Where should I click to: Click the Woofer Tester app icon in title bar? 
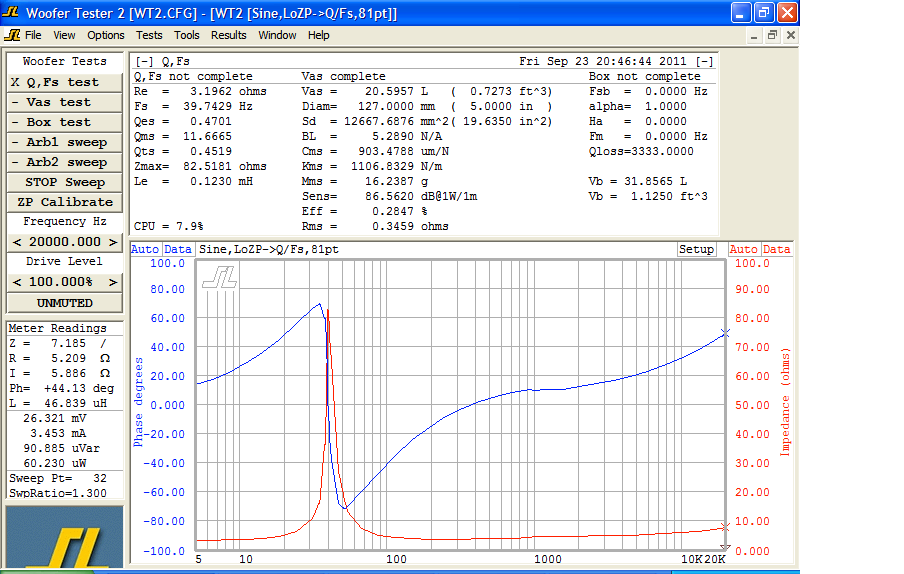(x=10, y=12)
